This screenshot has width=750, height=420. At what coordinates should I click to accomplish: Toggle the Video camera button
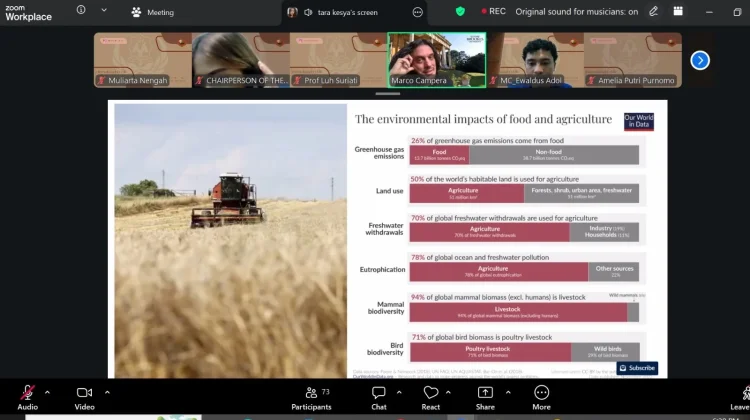click(x=84, y=398)
